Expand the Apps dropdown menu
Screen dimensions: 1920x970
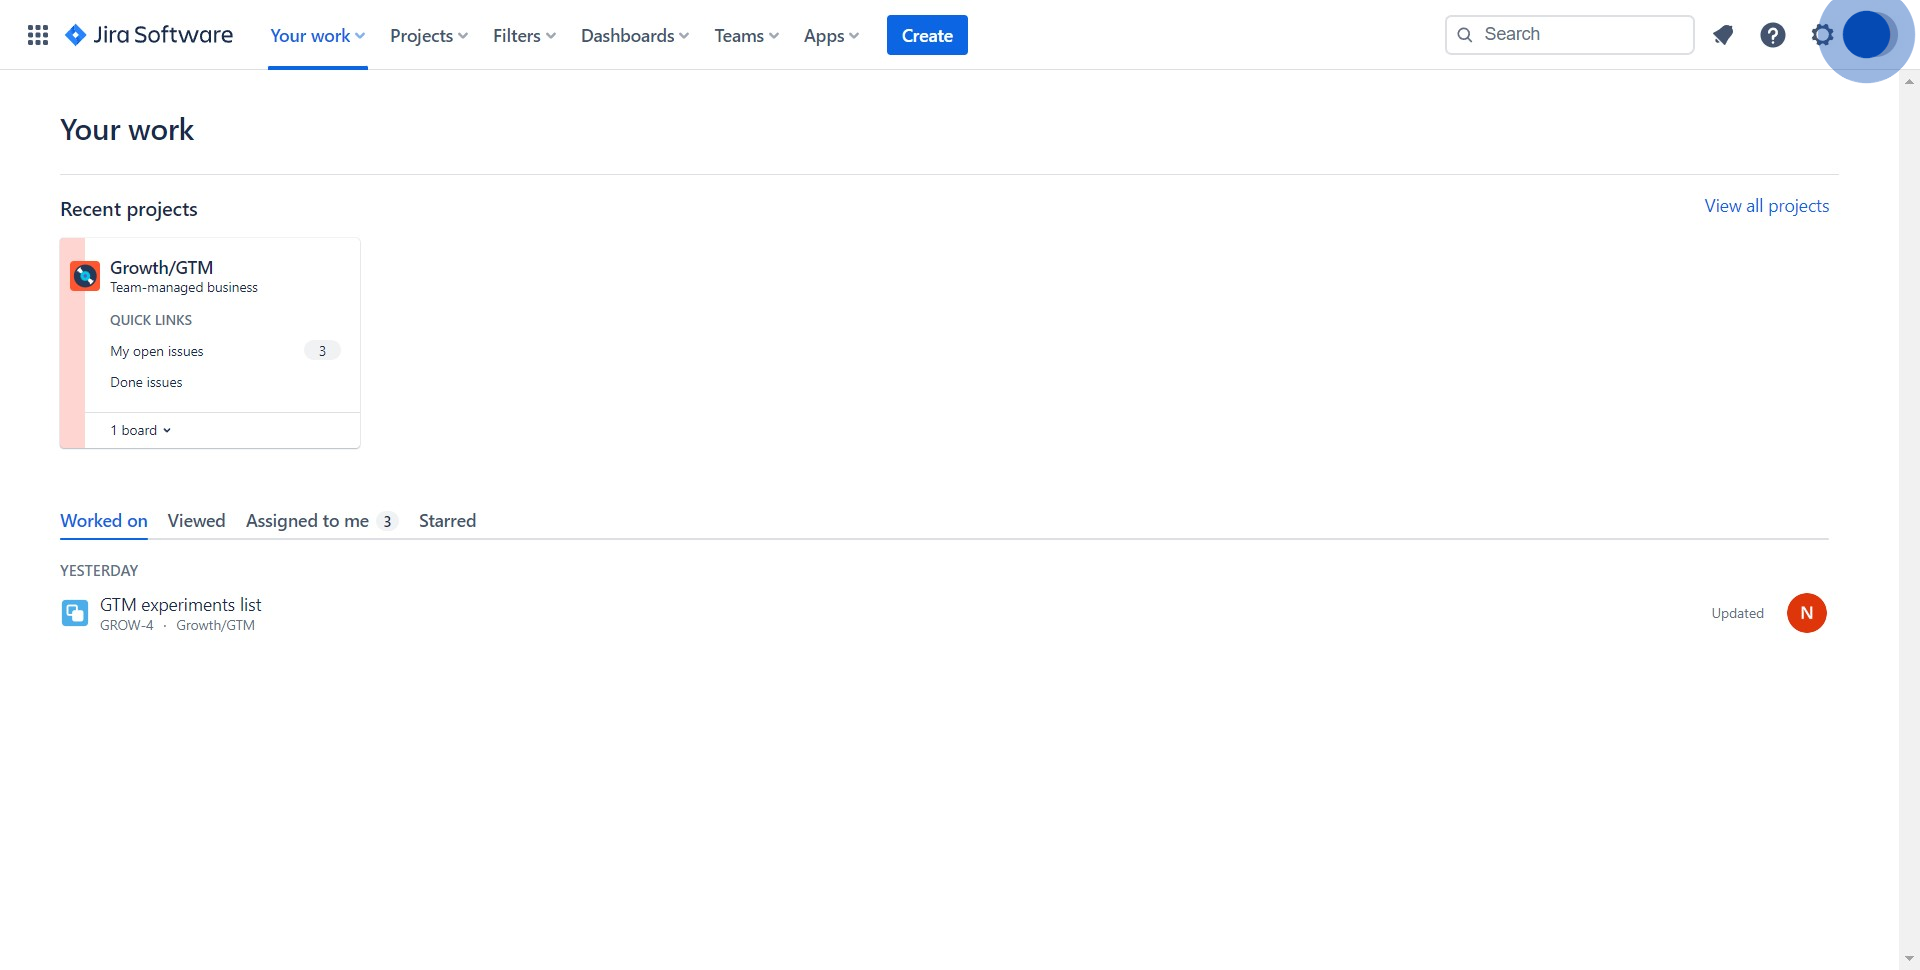pyautogui.click(x=831, y=35)
